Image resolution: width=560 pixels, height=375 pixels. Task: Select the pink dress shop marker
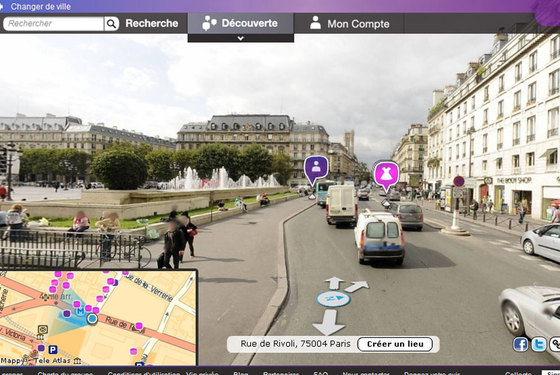[x=386, y=175]
